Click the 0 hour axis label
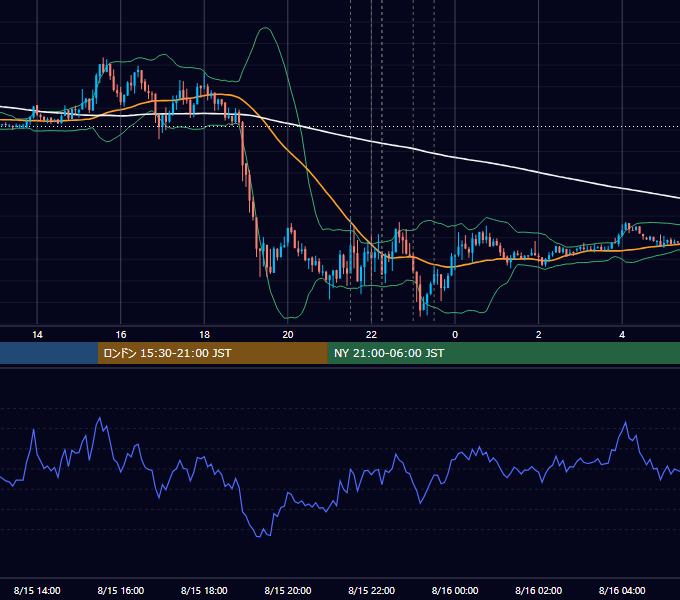This screenshot has height=600, width=680. pyautogui.click(x=455, y=335)
